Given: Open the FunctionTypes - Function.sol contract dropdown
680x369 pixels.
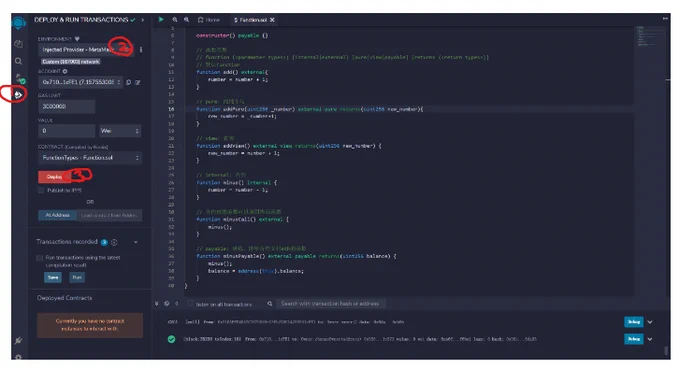Looking at the screenshot, I should [x=90, y=157].
